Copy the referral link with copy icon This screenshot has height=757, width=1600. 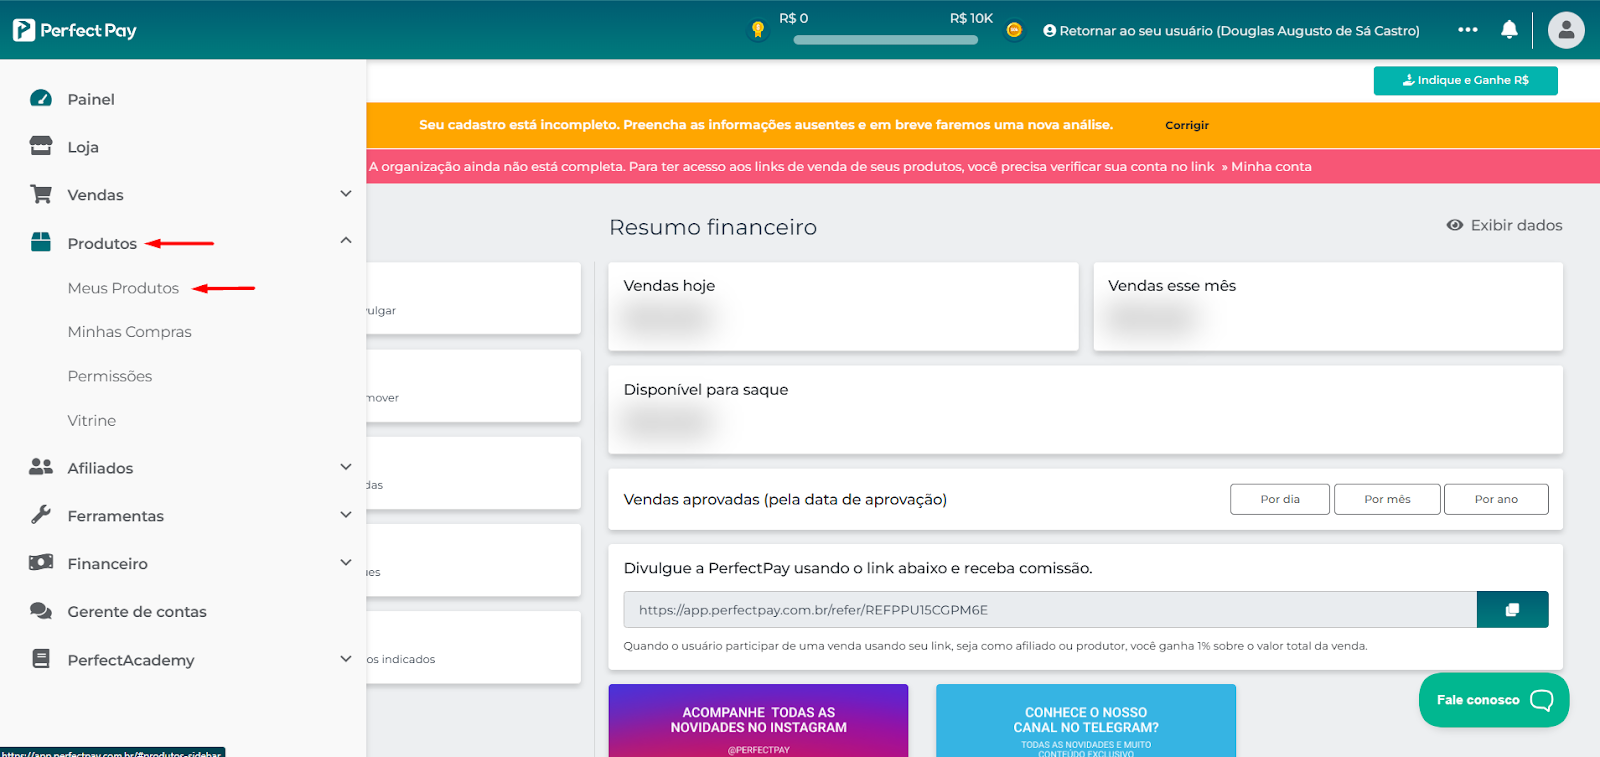point(1512,609)
